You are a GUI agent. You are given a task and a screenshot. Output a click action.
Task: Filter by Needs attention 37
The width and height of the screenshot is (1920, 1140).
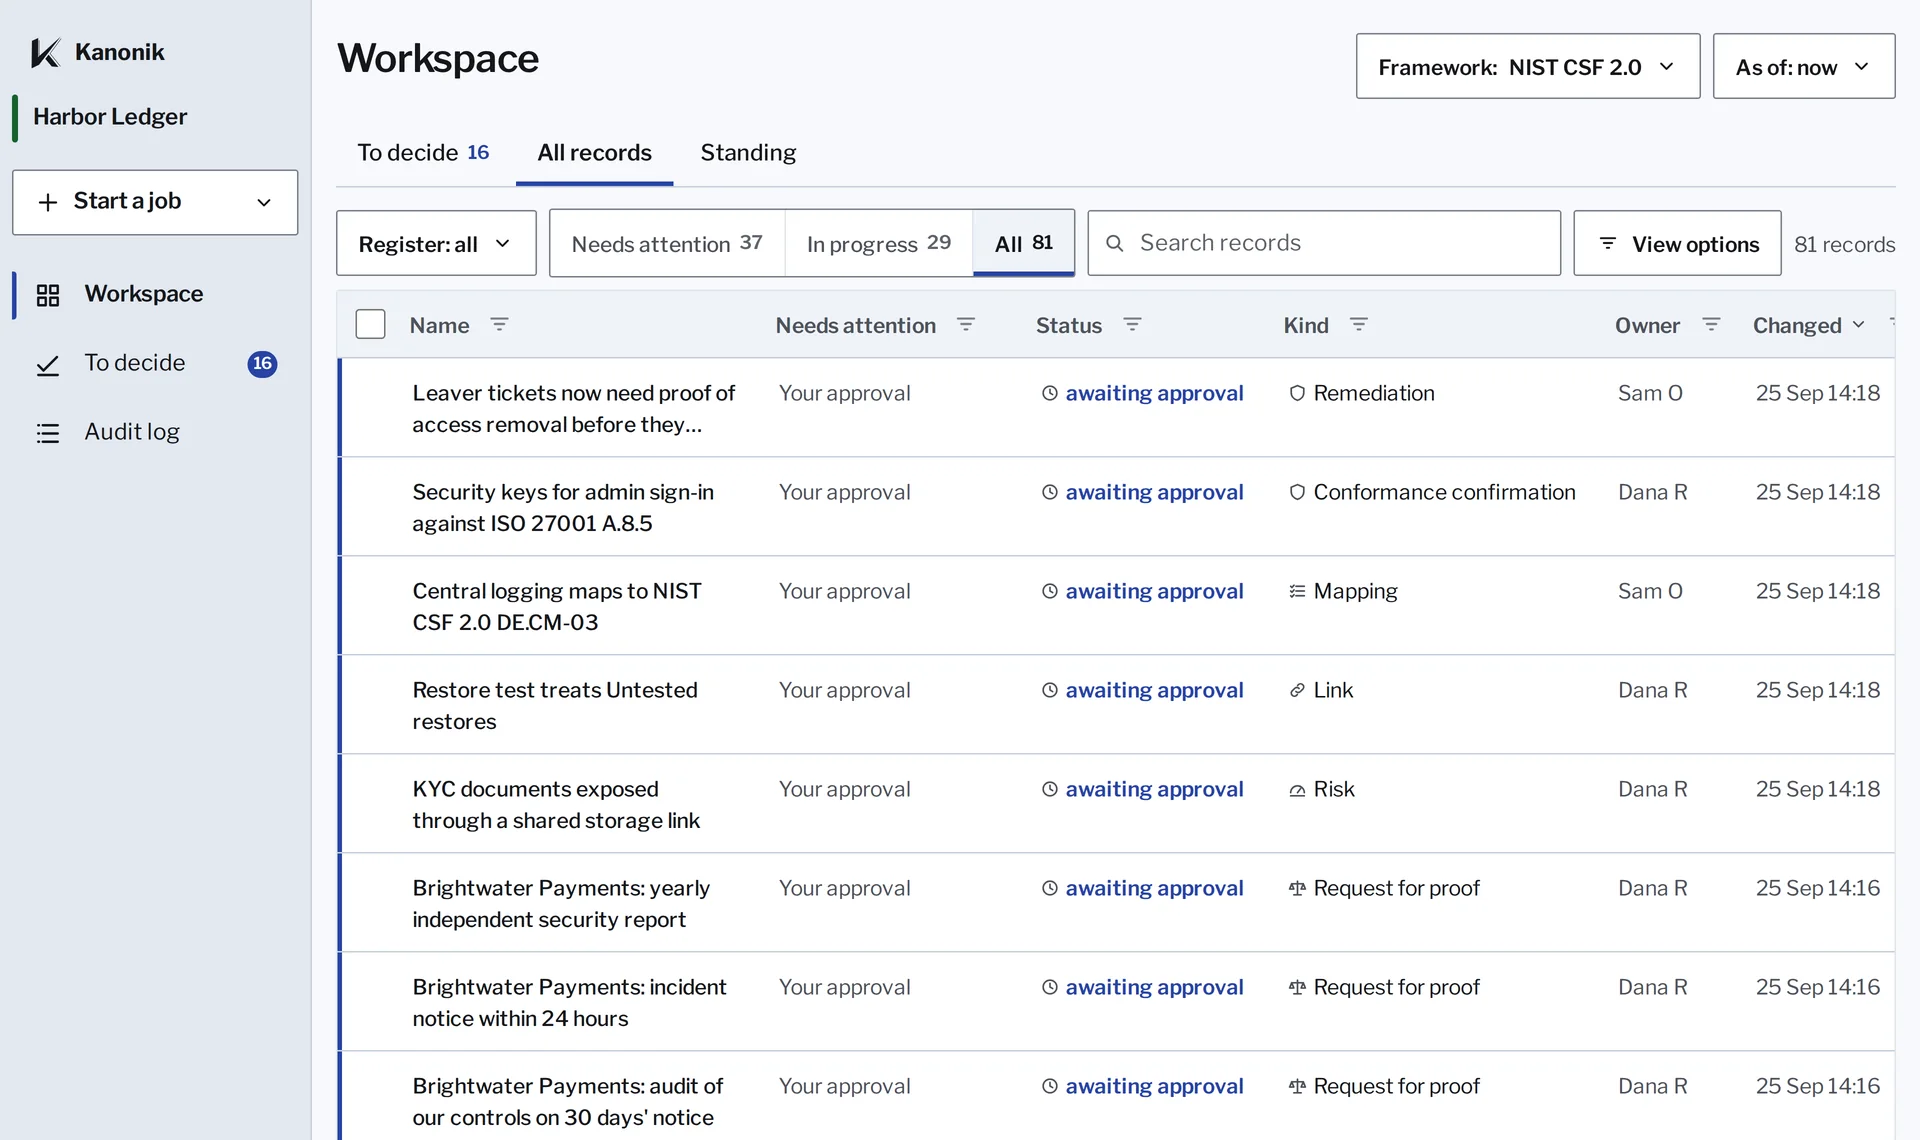(667, 243)
